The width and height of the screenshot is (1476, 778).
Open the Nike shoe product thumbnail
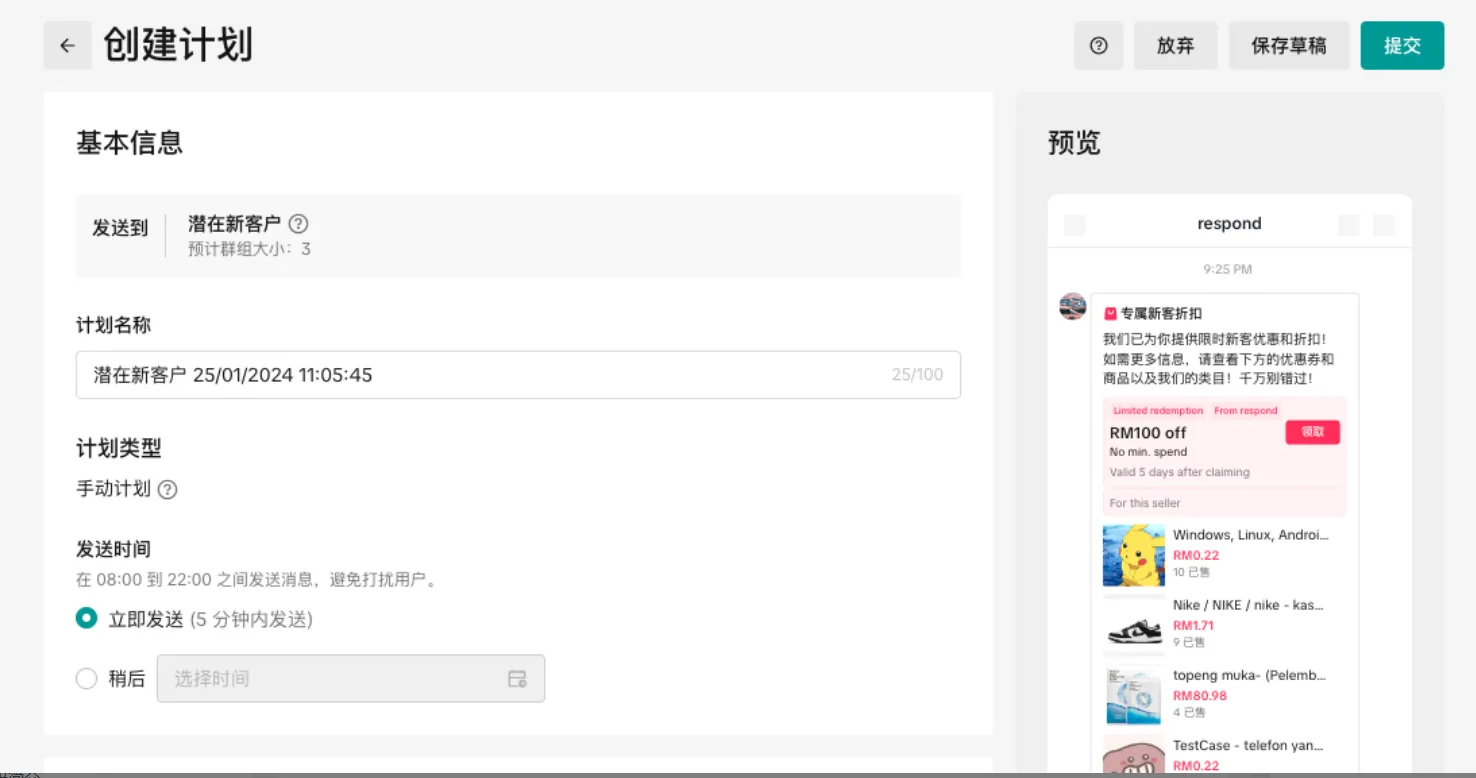pos(1134,625)
